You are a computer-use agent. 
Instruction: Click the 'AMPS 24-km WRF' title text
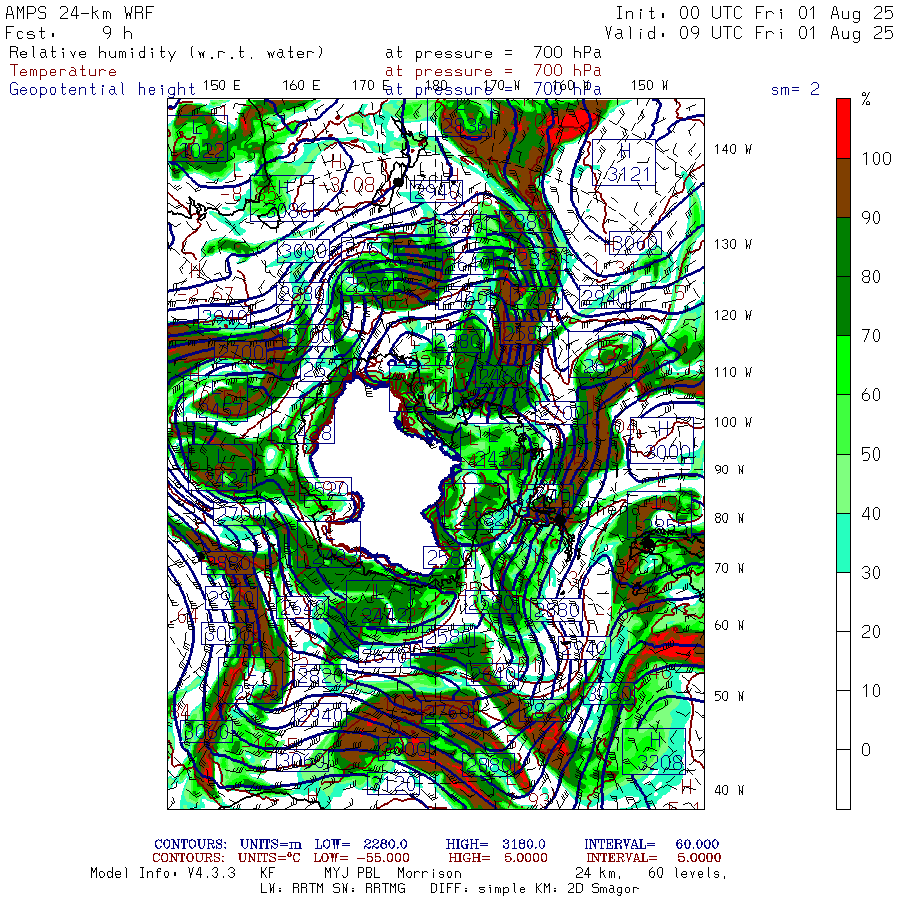pos(80,13)
